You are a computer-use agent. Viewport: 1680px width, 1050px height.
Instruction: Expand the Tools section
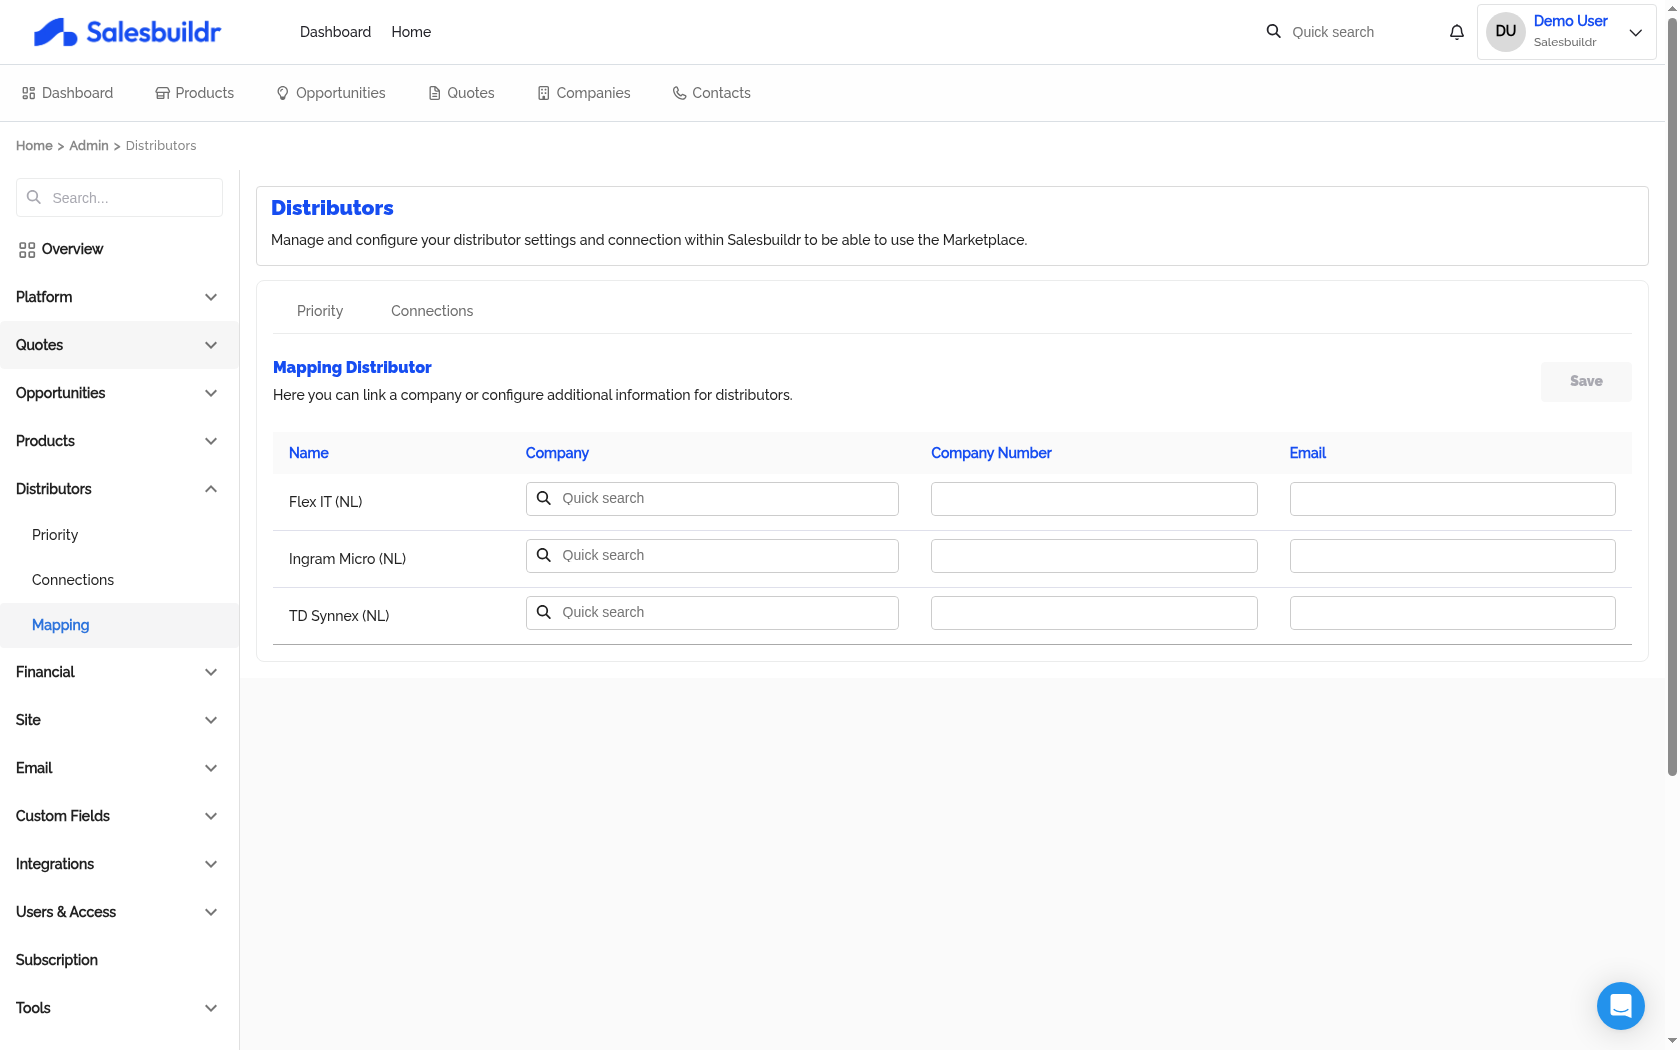(x=119, y=1008)
